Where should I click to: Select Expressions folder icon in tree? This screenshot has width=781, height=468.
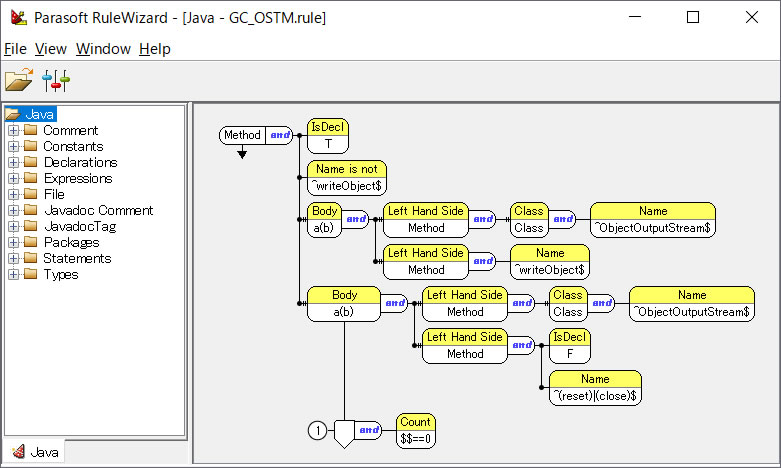click(x=31, y=178)
